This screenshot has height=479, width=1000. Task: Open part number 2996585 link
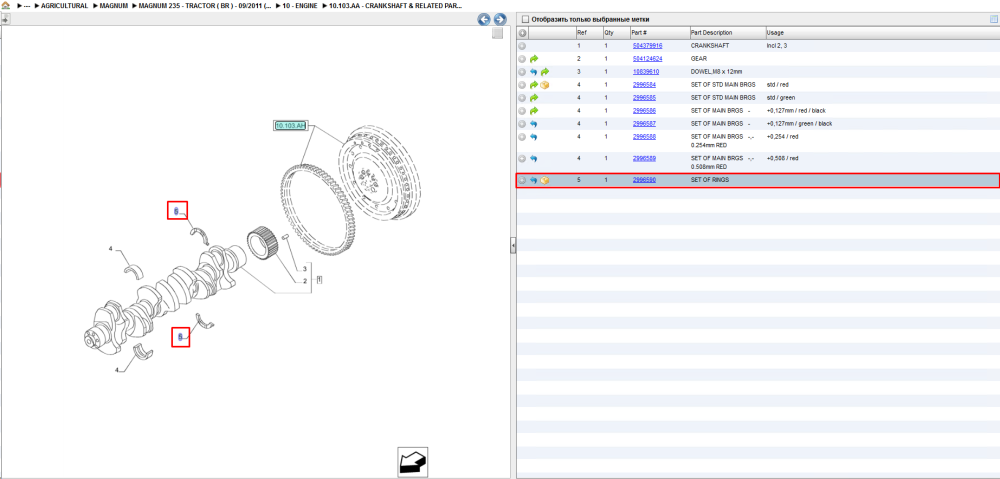(644, 98)
